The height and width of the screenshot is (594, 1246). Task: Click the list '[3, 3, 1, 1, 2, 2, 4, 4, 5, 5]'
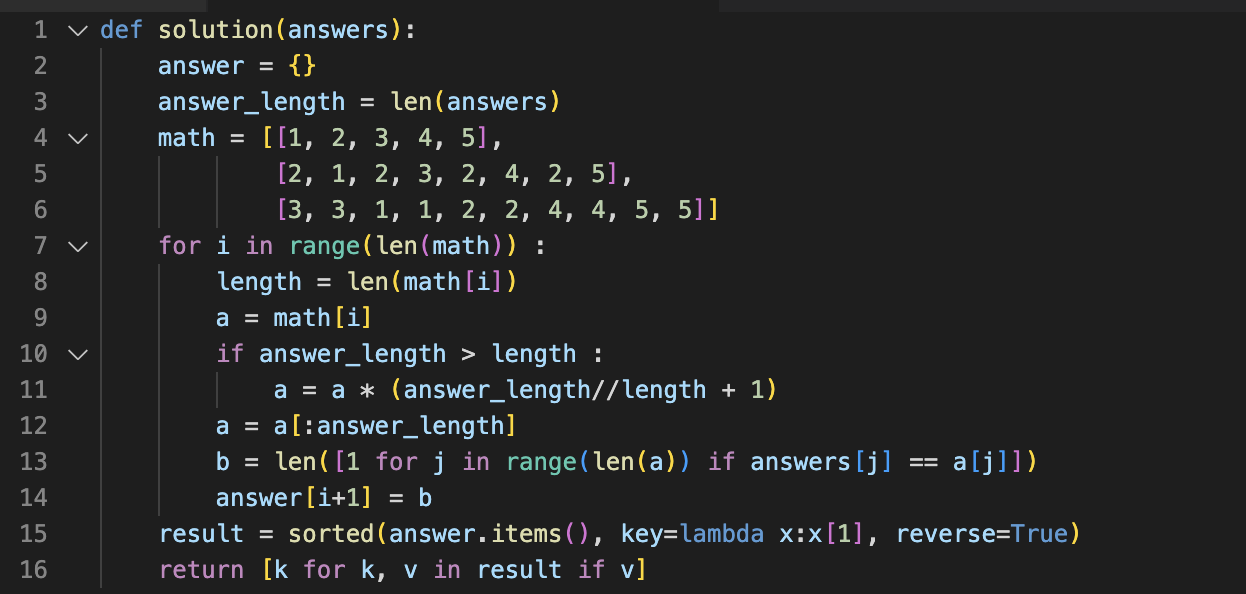point(490,210)
